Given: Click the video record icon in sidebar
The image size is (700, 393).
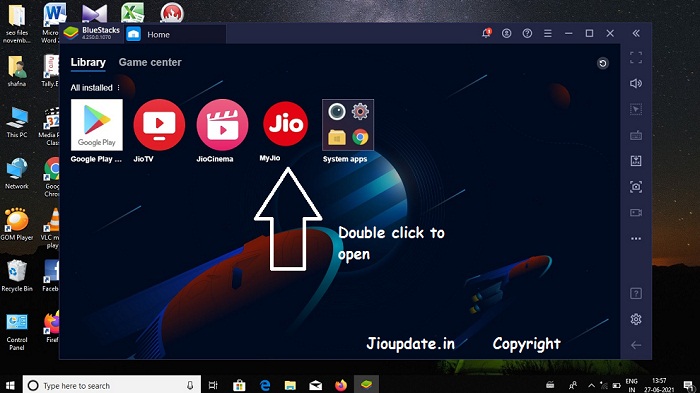Looking at the screenshot, I should tap(636, 213).
